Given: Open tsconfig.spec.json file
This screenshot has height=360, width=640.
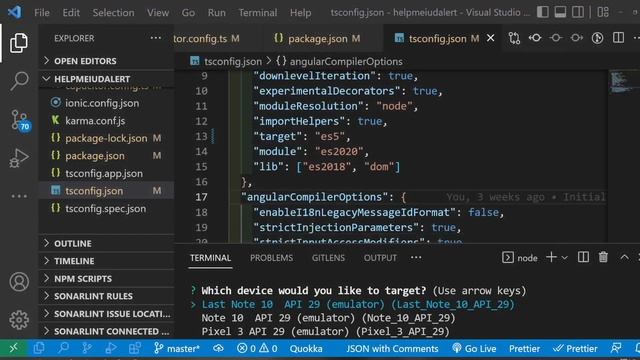Looking at the screenshot, I should click(106, 208).
